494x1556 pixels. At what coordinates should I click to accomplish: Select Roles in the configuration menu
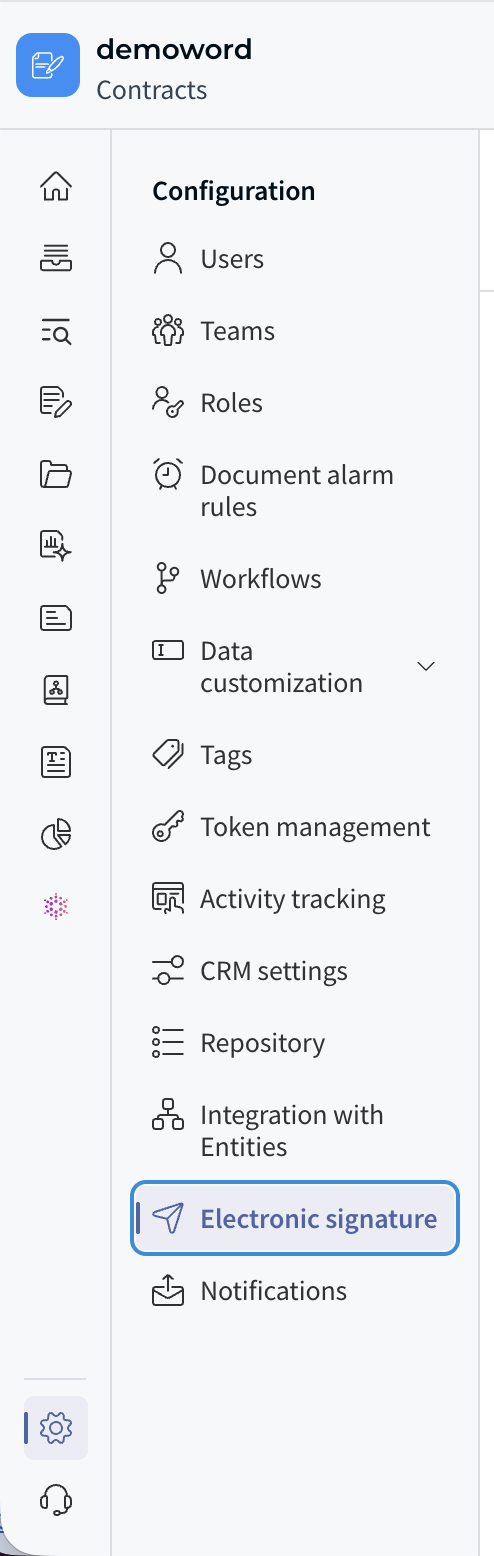coord(295,403)
